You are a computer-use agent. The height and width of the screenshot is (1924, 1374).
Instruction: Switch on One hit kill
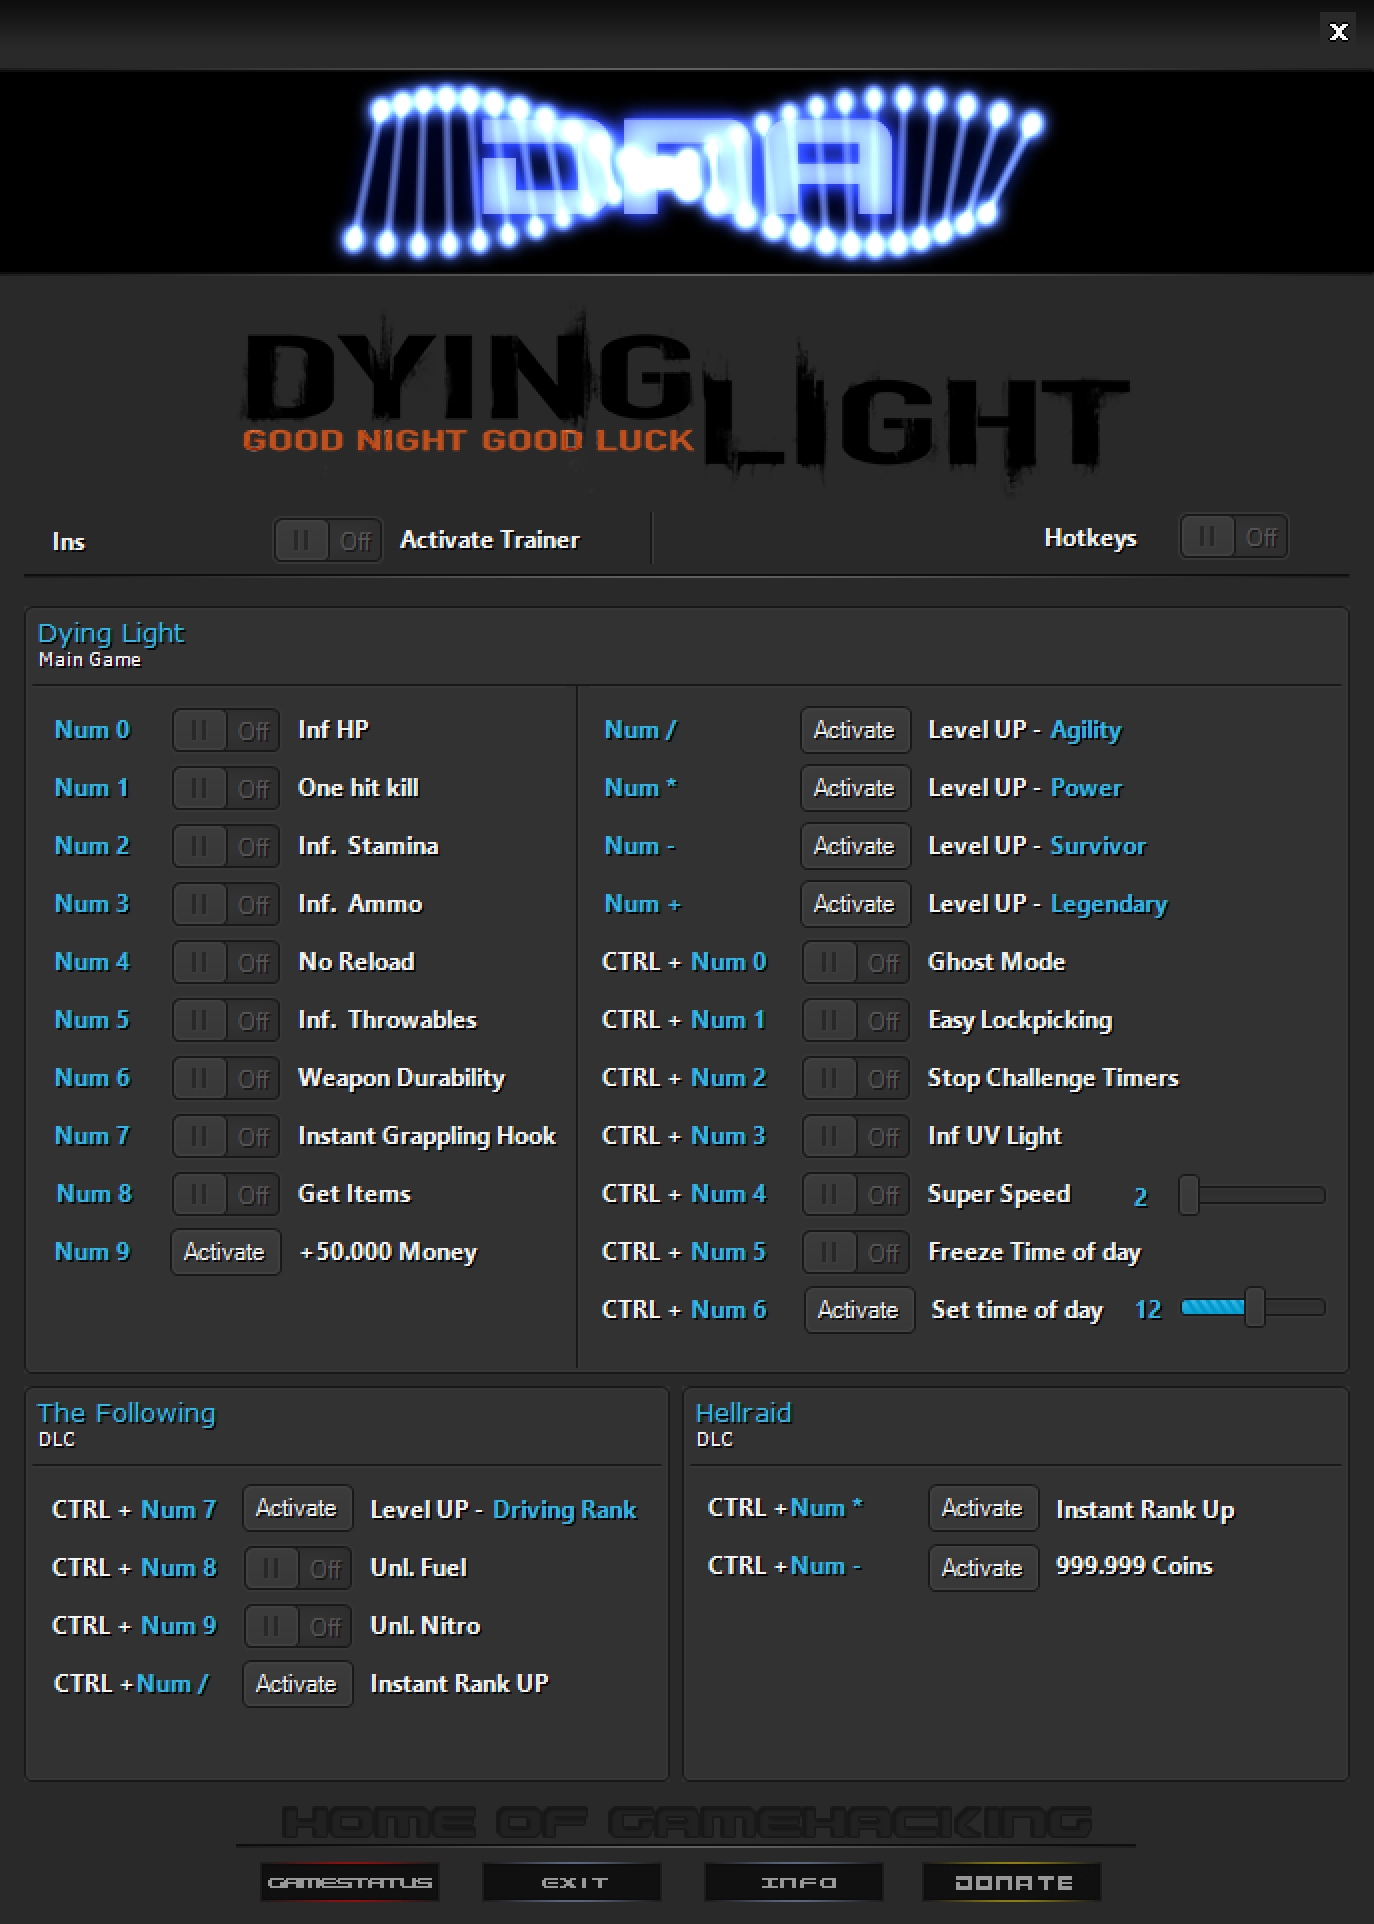coord(226,789)
